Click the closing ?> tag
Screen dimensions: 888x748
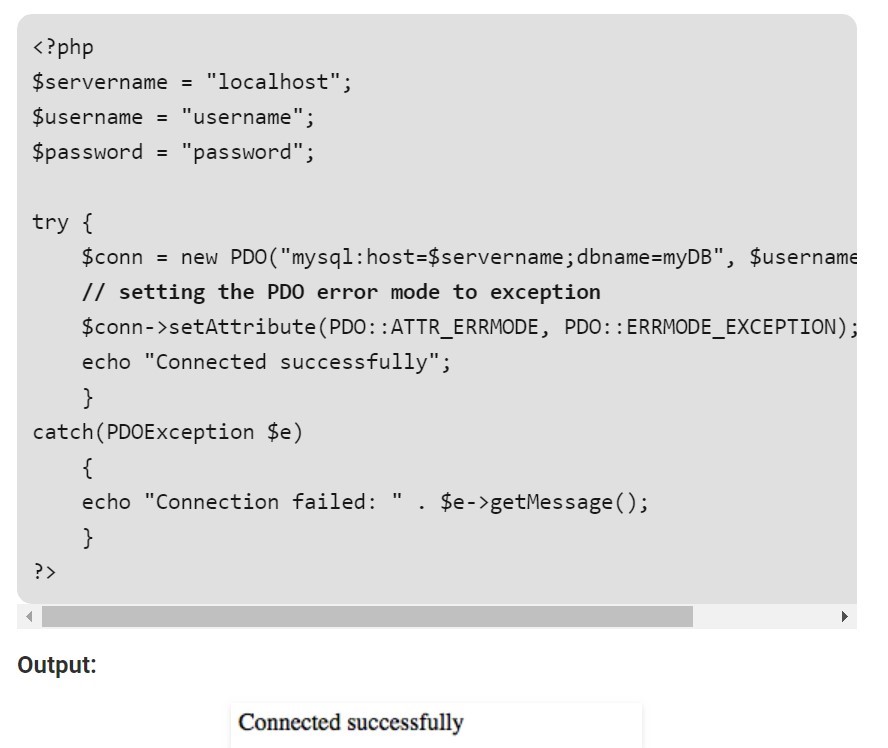(45, 572)
